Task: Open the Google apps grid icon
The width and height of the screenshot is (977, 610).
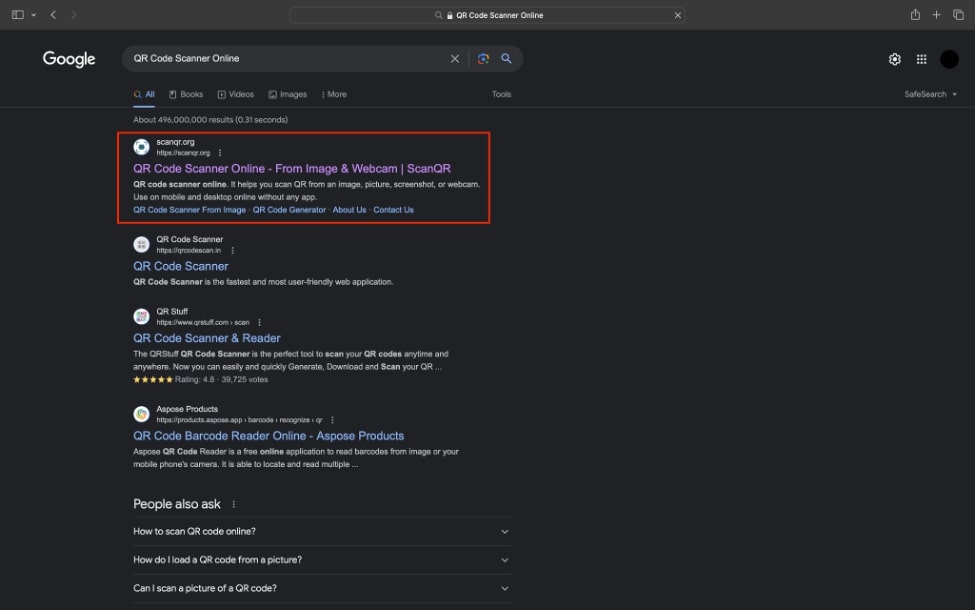Action: click(x=921, y=60)
